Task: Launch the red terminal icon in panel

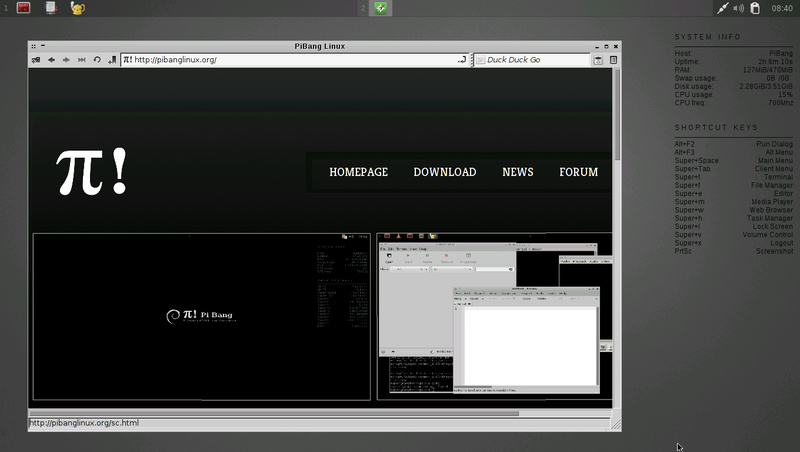Action: pos(23,8)
